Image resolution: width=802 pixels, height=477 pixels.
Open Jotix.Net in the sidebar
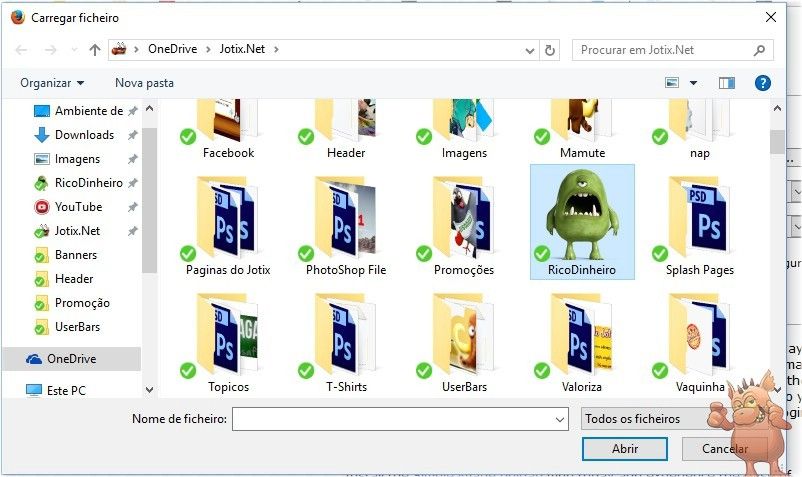[x=67, y=231]
